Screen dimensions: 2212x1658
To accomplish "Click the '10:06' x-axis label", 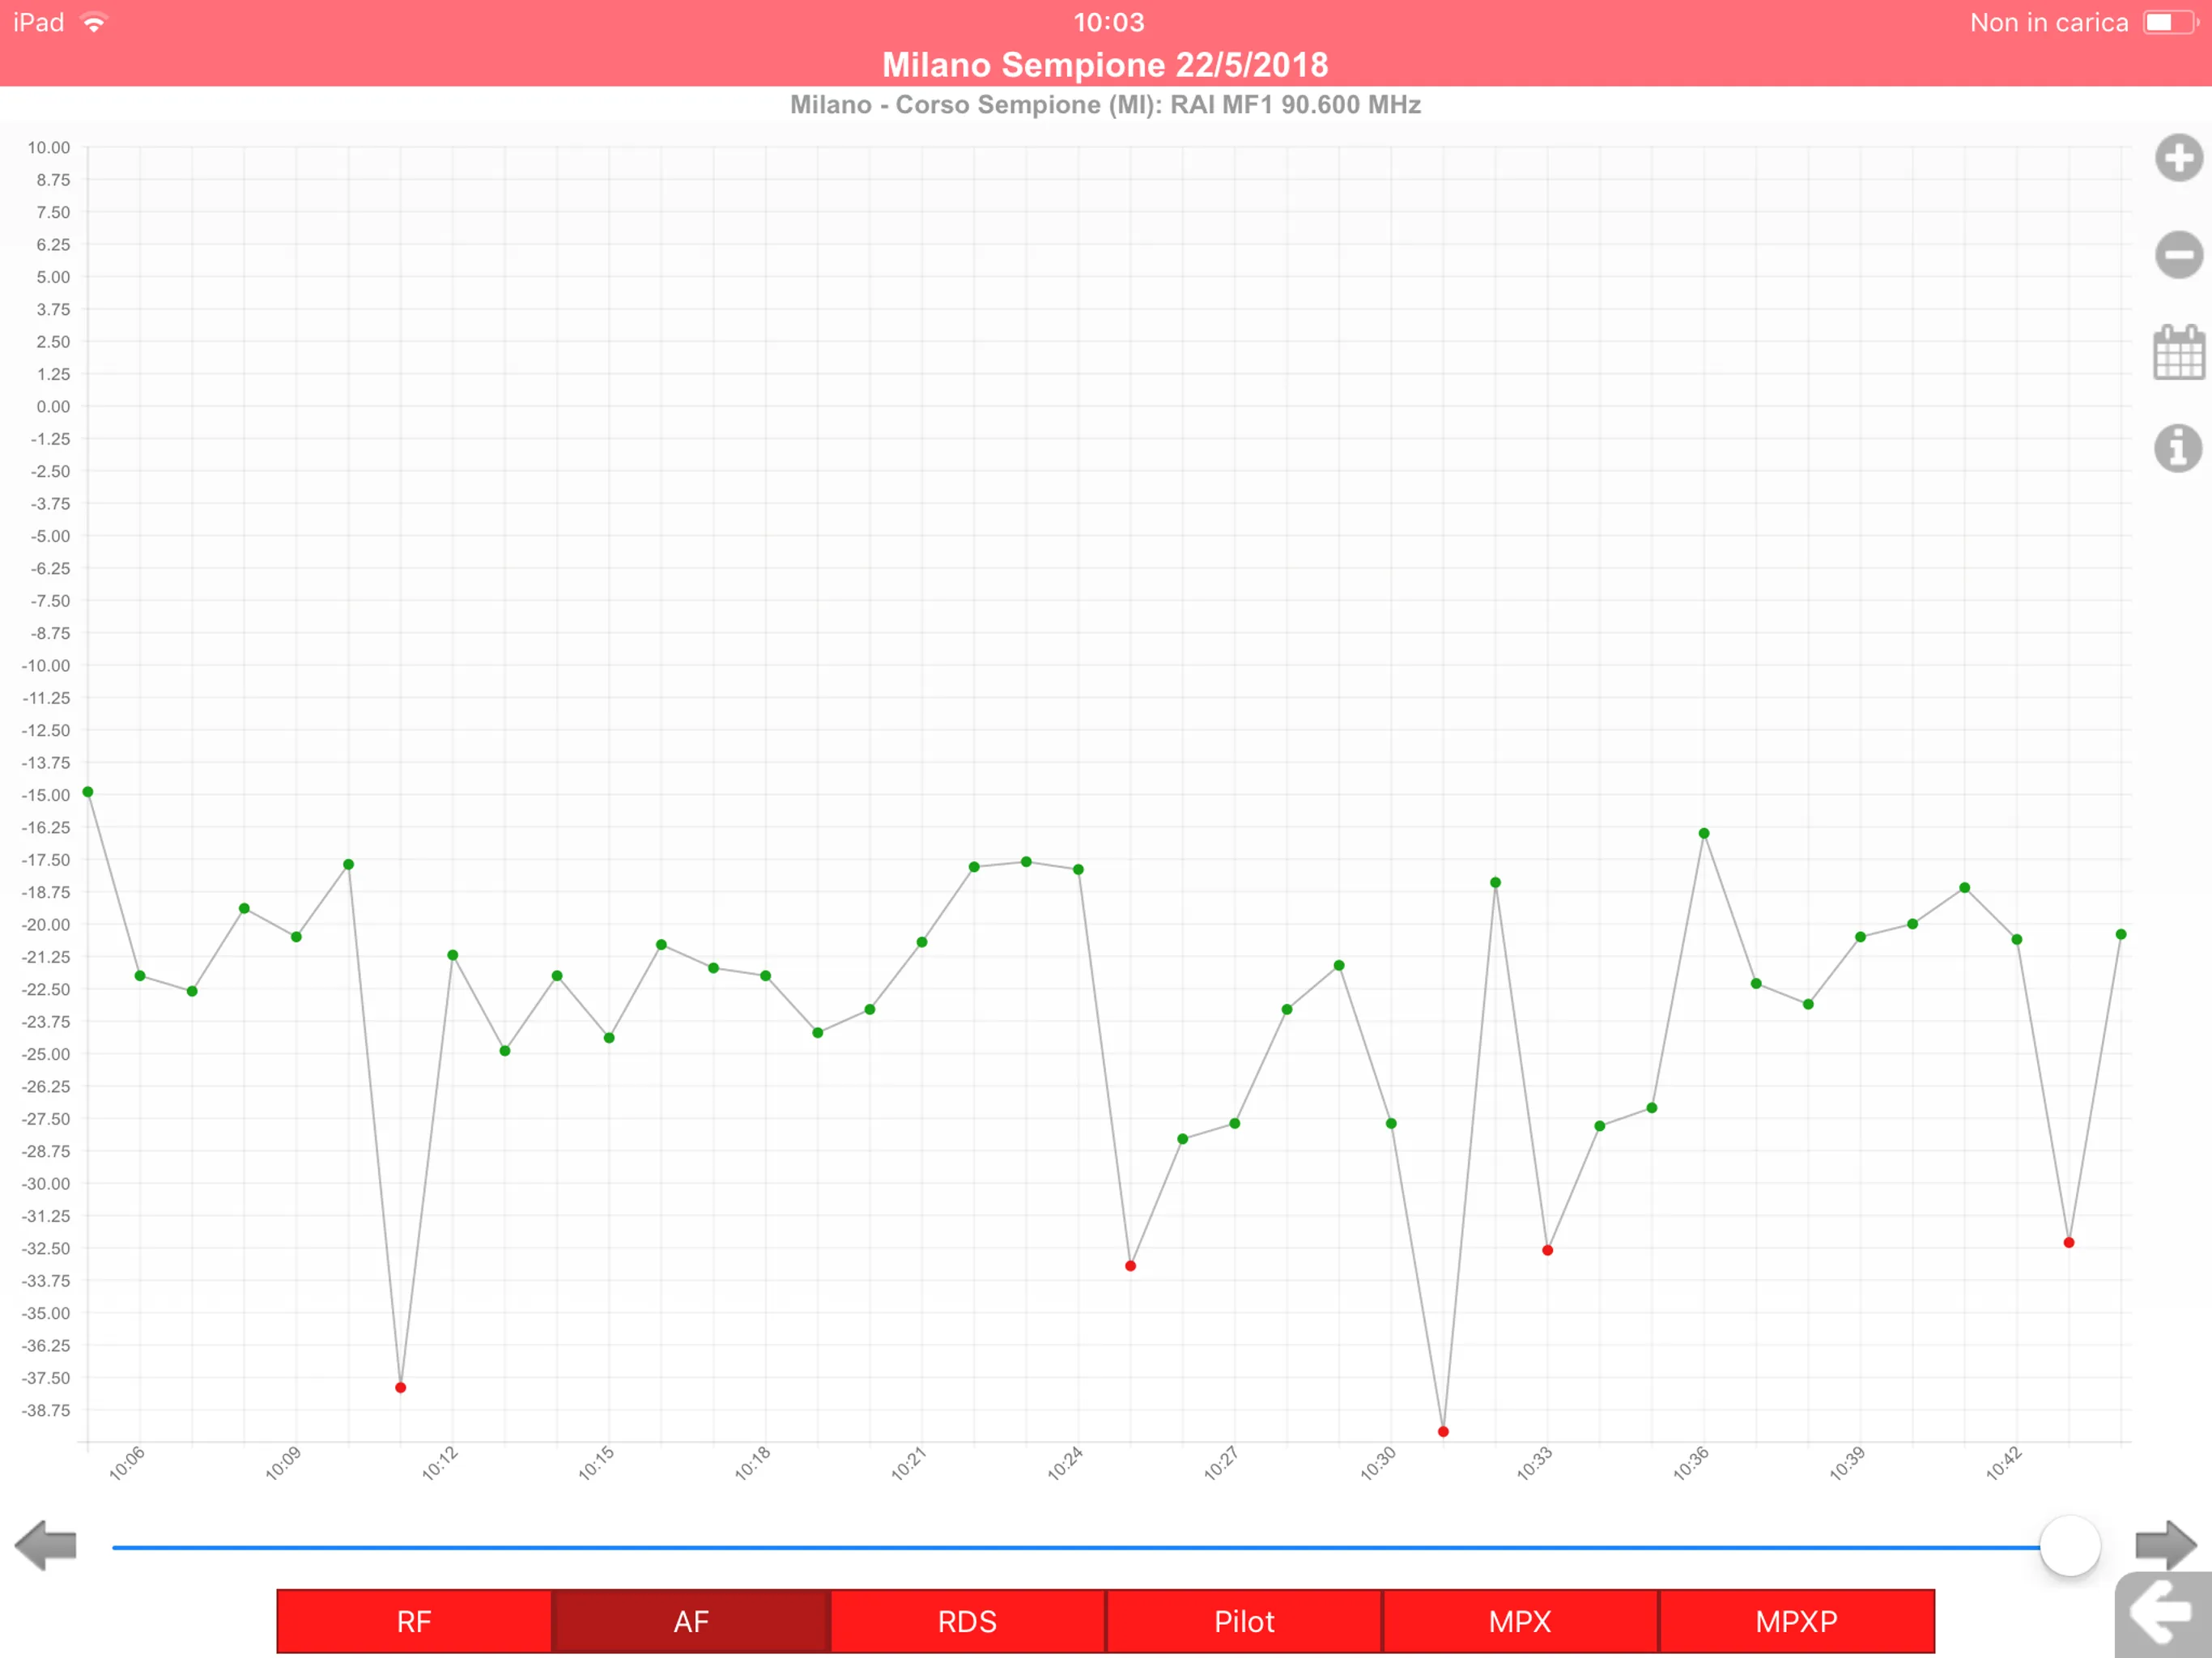I will [127, 1463].
